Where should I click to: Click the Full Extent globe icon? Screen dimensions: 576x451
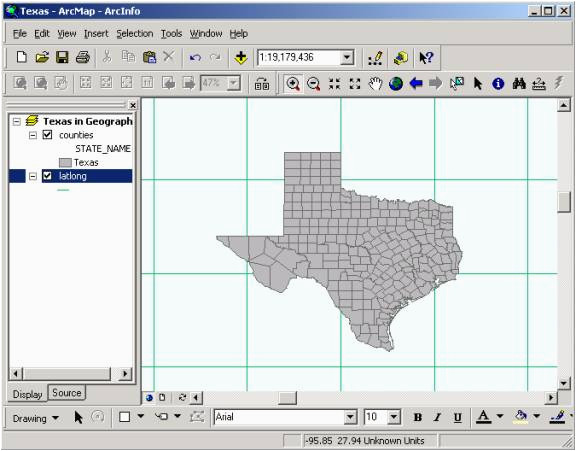(x=396, y=84)
